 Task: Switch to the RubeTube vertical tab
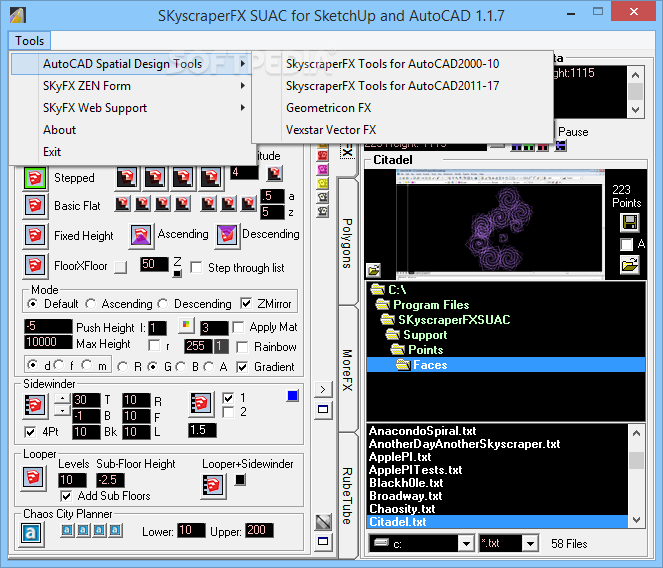[x=347, y=495]
